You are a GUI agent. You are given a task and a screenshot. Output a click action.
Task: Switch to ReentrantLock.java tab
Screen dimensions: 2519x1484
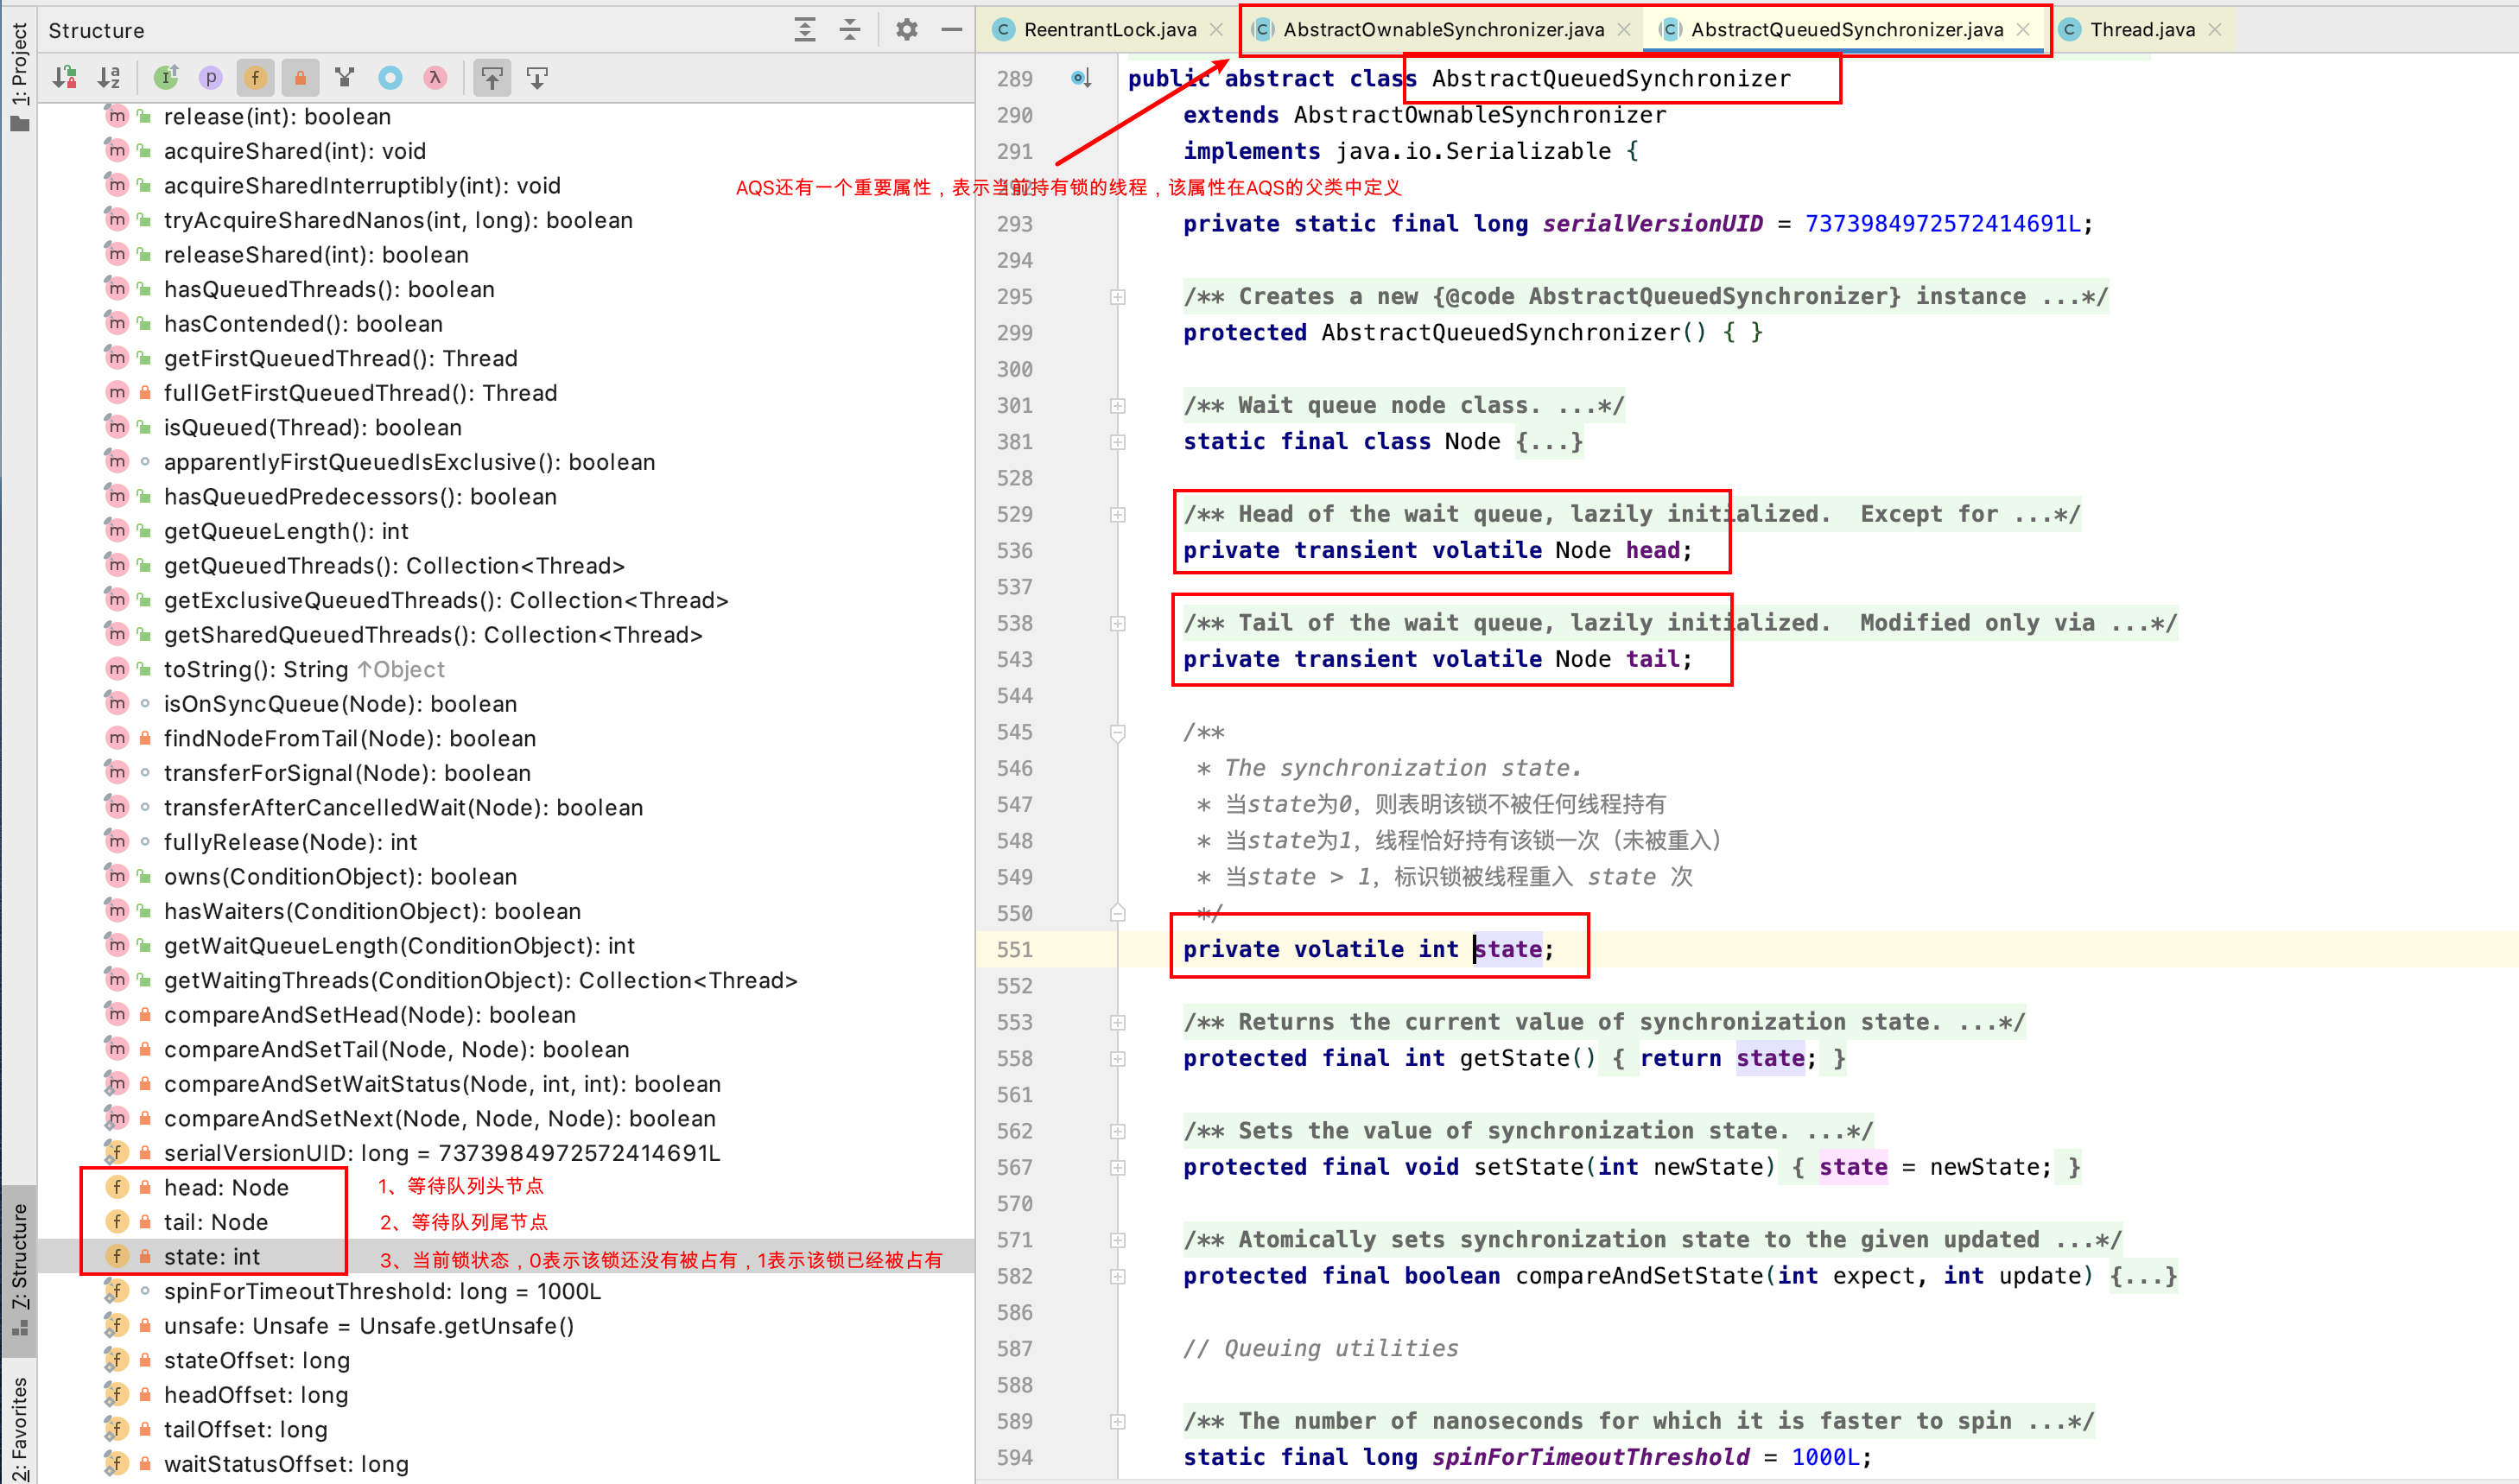tap(1109, 30)
